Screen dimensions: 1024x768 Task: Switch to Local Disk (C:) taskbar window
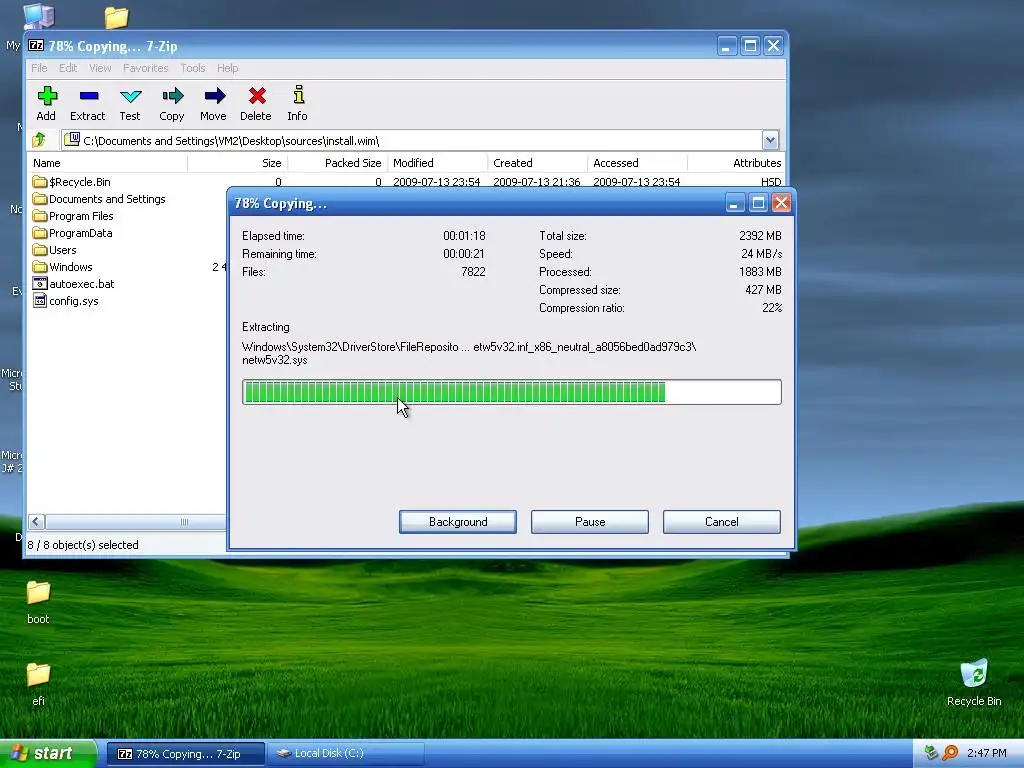pyautogui.click(x=346, y=754)
